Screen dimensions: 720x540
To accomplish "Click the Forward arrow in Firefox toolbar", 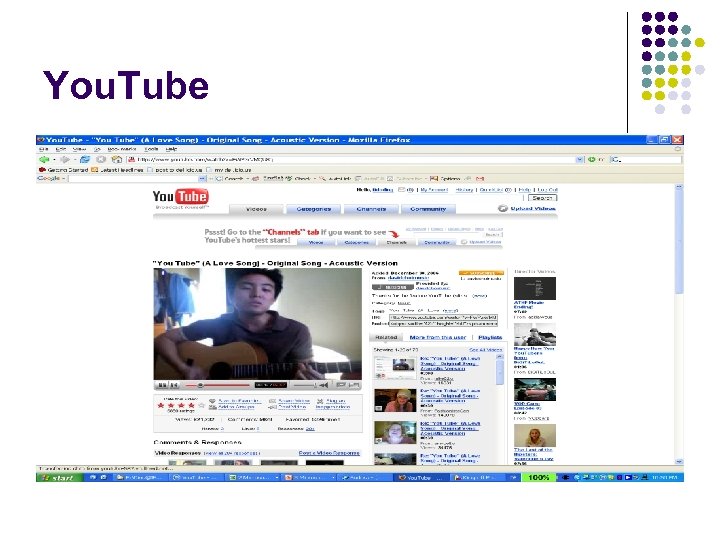I will [x=65, y=159].
